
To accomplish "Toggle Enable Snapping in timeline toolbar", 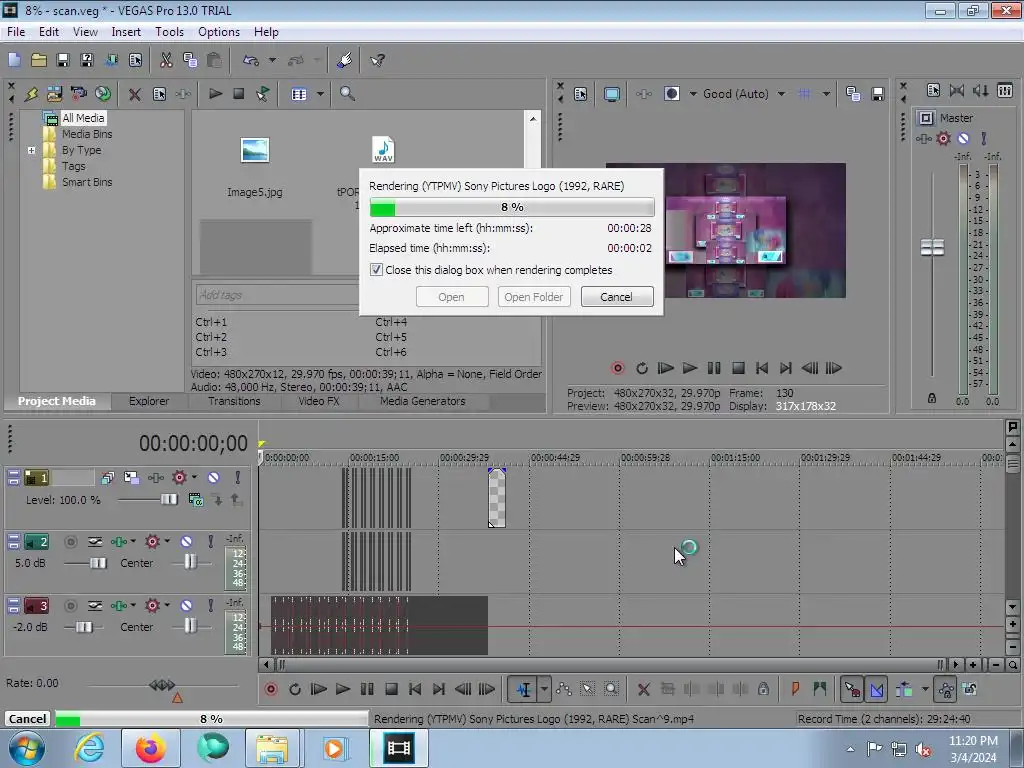I will pos(852,689).
